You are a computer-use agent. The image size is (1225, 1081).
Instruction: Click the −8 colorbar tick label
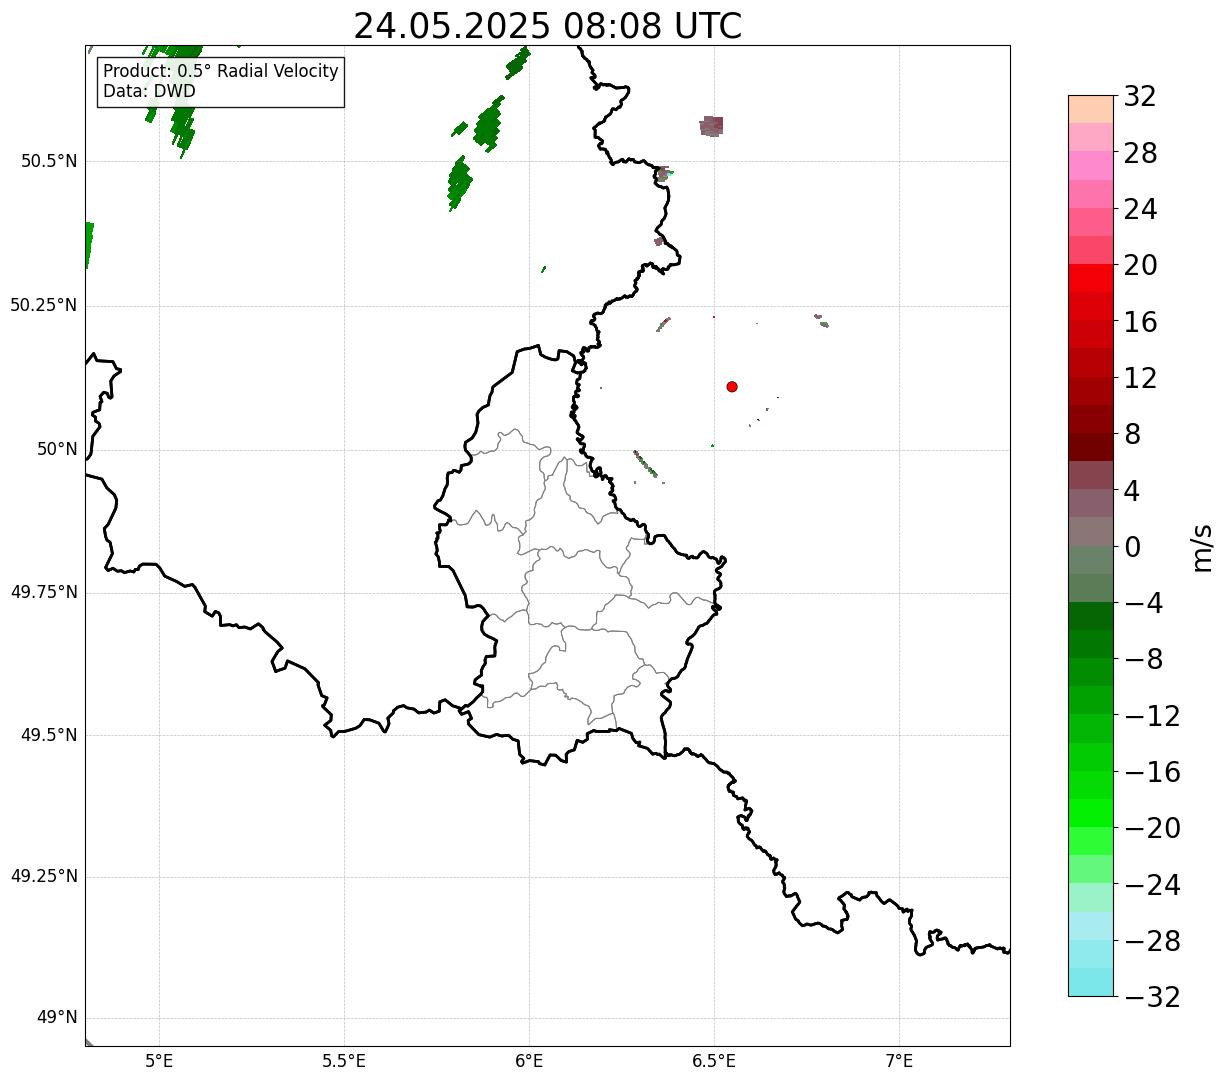[x=1144, y=660]
